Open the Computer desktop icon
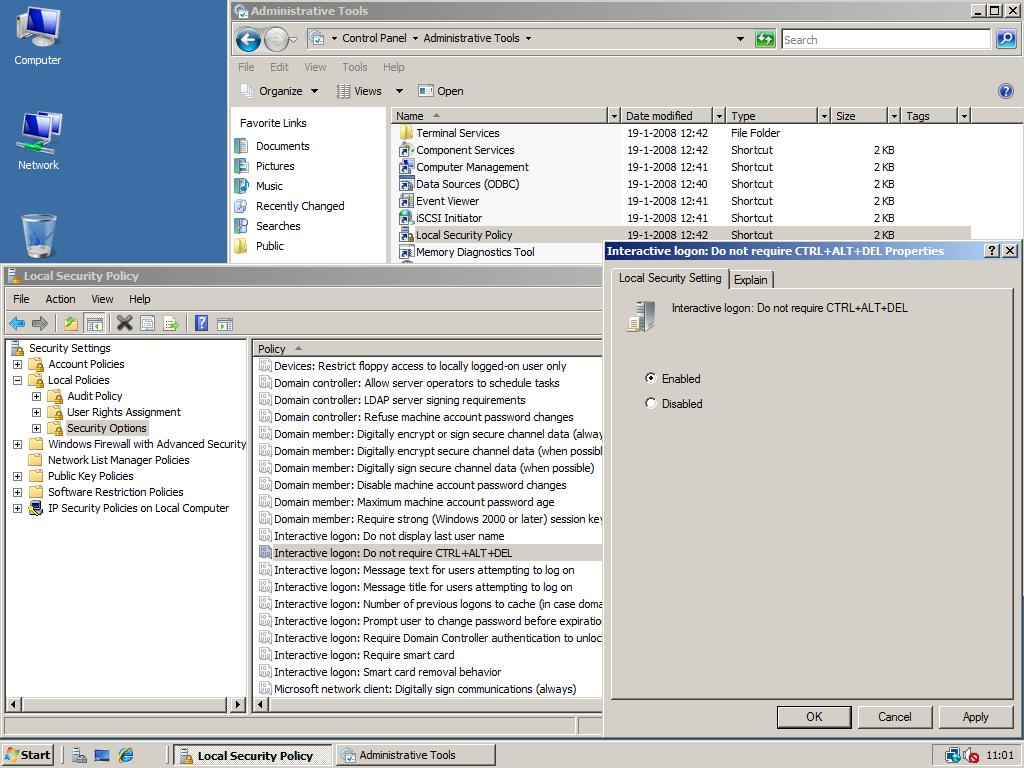The height and width of the screenshot is (768, 1024). click(x=37, y=36)
